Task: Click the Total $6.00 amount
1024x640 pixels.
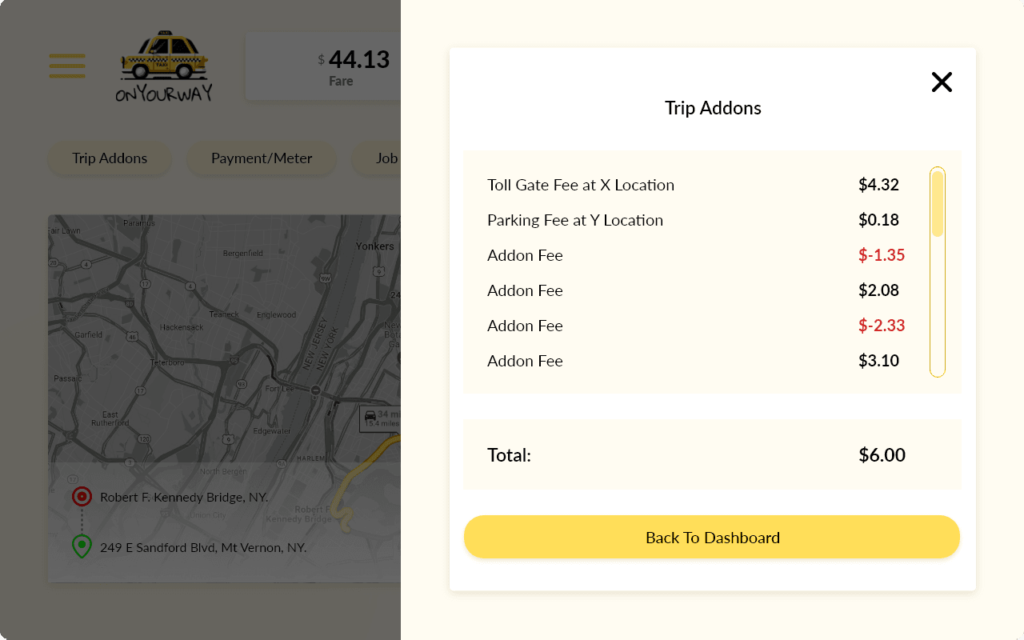Action: [882, 455]
